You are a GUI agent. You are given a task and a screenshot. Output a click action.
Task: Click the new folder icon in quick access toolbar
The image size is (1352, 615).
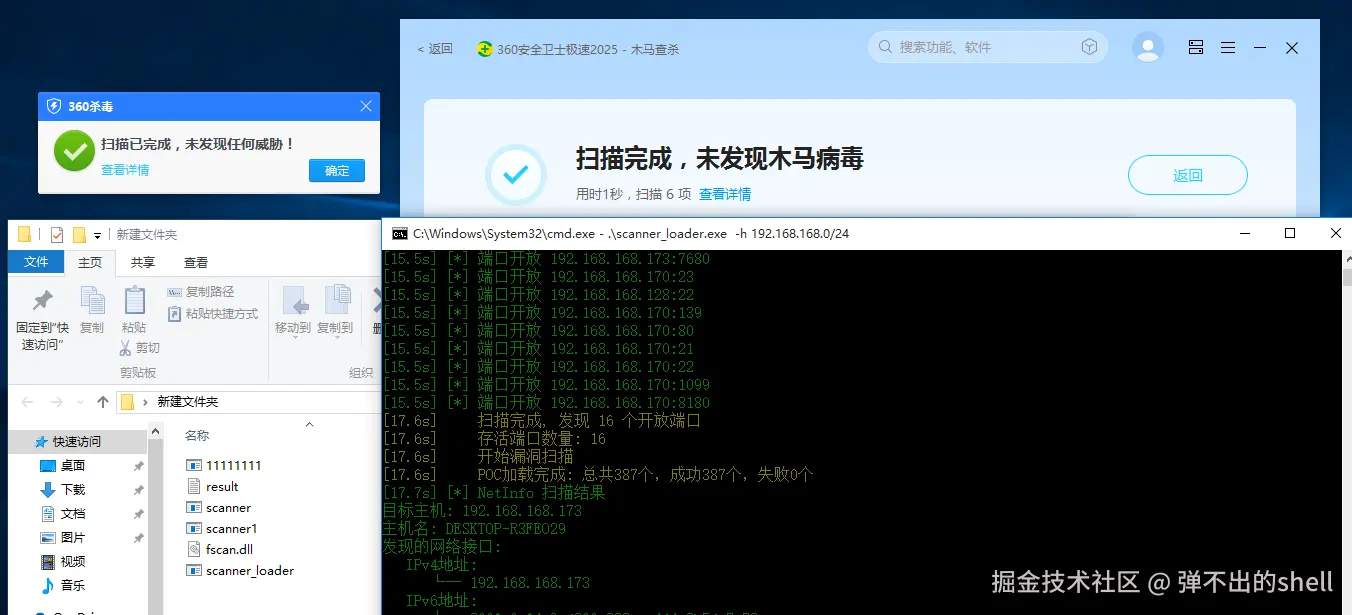pos(79,235)
